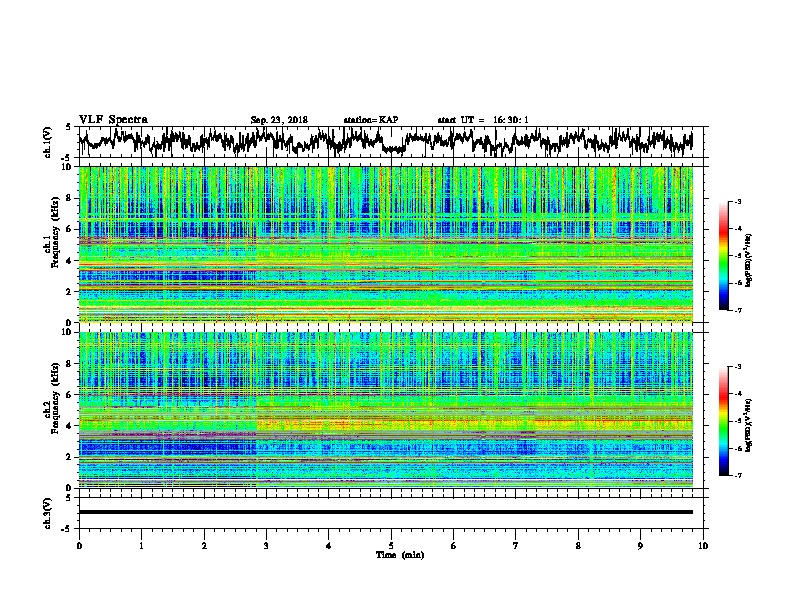Click the "5" tick on ch.1(V) axis
This screenshot has height=612, width=792.
coord(69,127)
